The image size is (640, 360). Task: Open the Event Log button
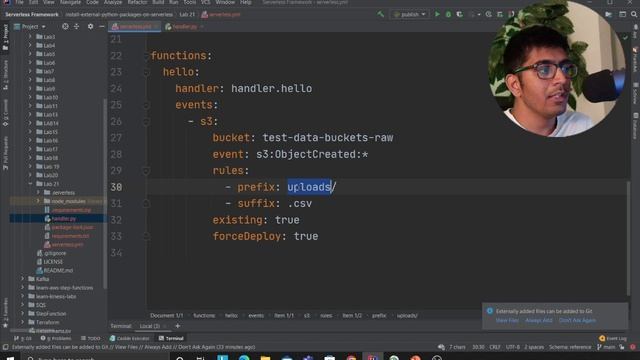613,338
